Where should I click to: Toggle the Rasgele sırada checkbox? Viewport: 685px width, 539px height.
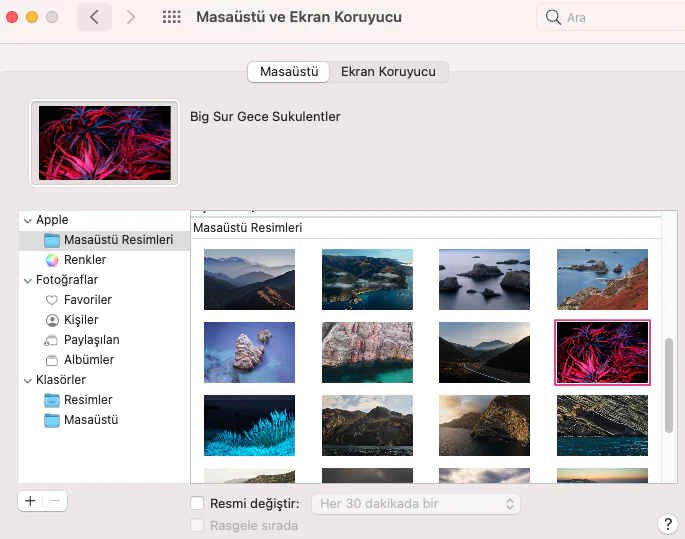[x=197, y=526]
